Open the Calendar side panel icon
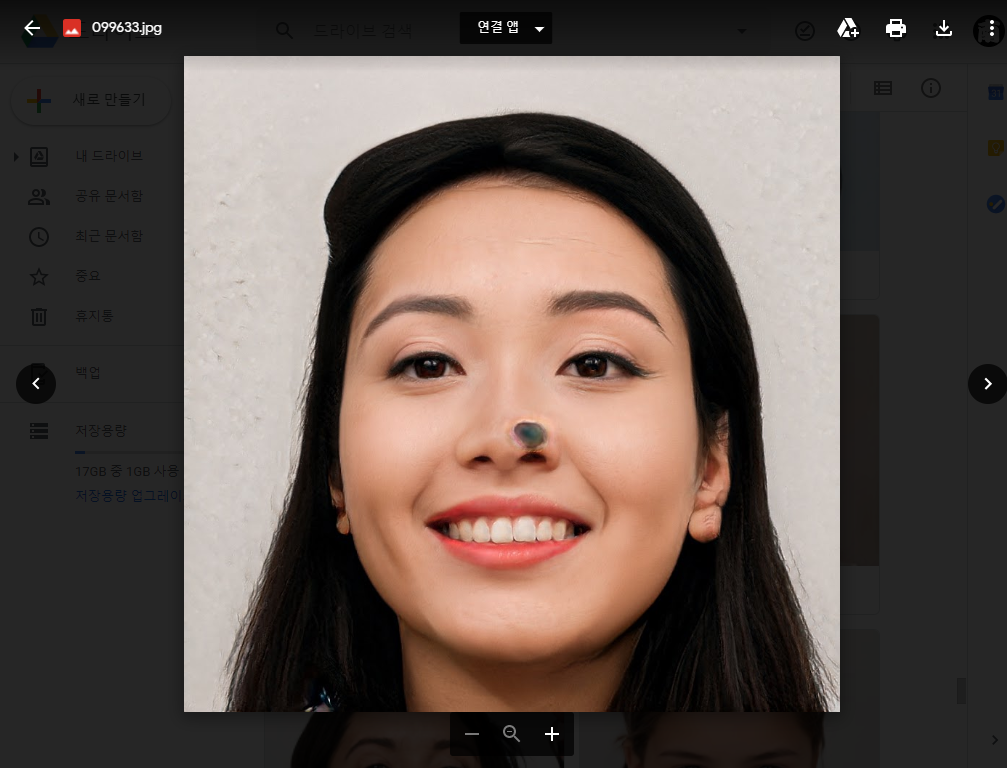Viewport: 1007px width, 768px height. point(995,92)
